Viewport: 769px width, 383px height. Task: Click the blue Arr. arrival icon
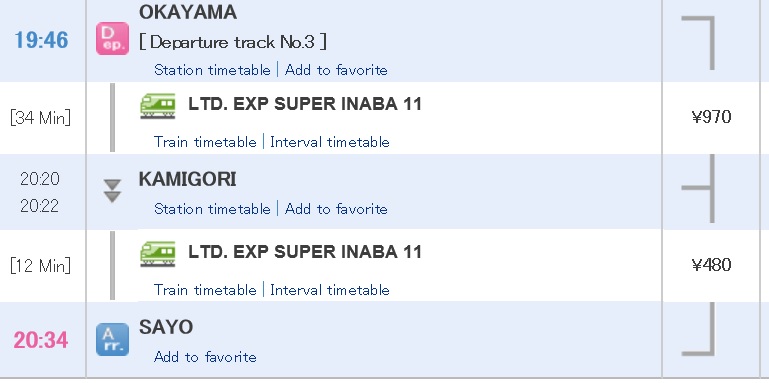click(112, 339)
